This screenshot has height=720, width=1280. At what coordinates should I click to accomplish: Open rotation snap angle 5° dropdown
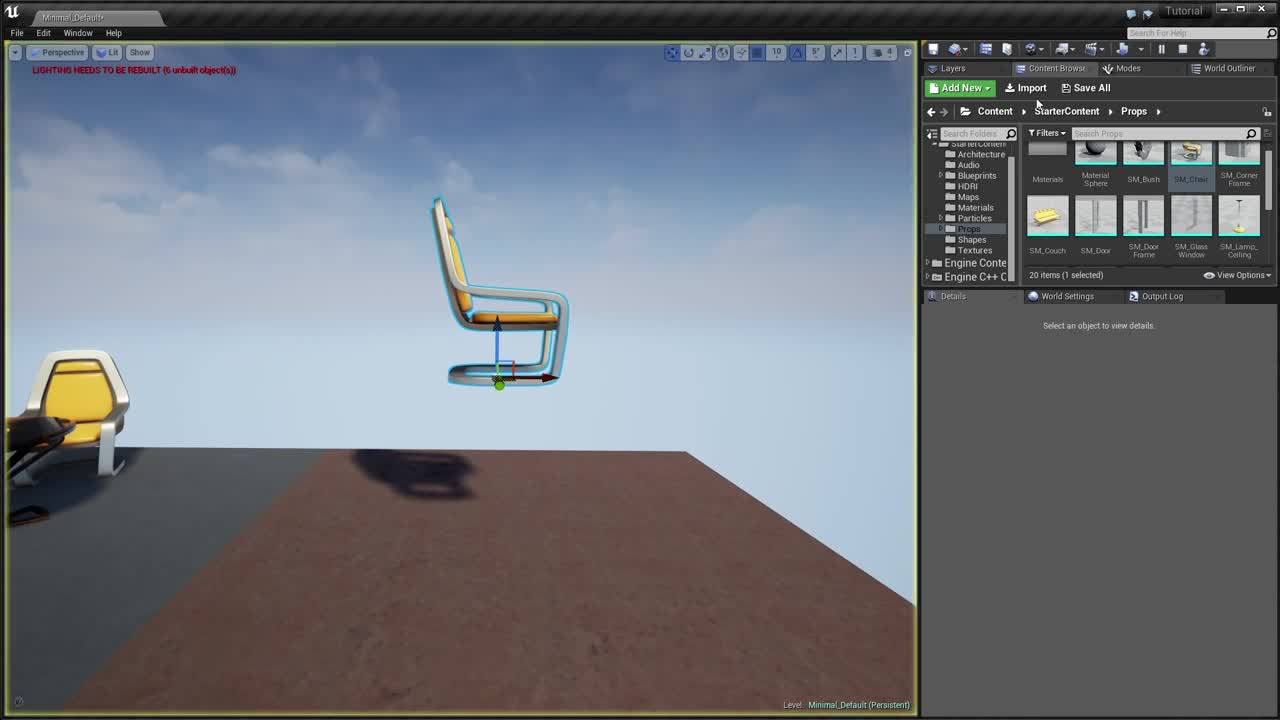815,52
